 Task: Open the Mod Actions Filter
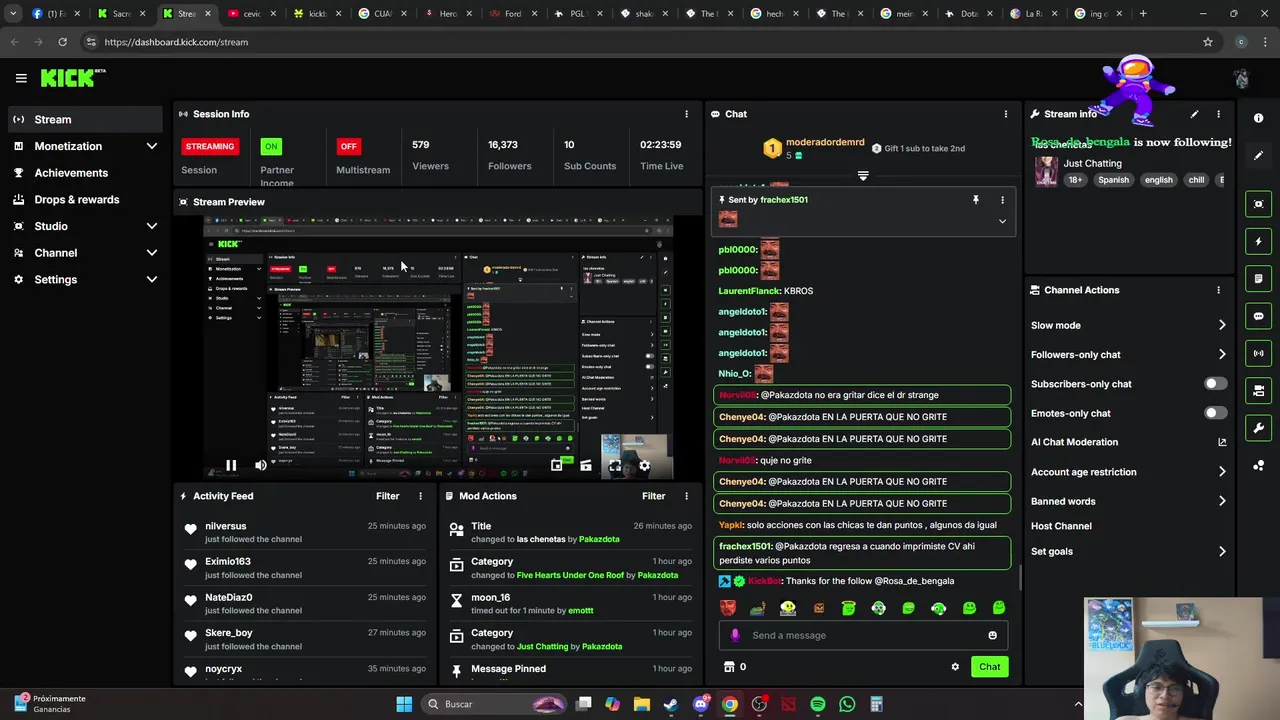click(653, 496)
